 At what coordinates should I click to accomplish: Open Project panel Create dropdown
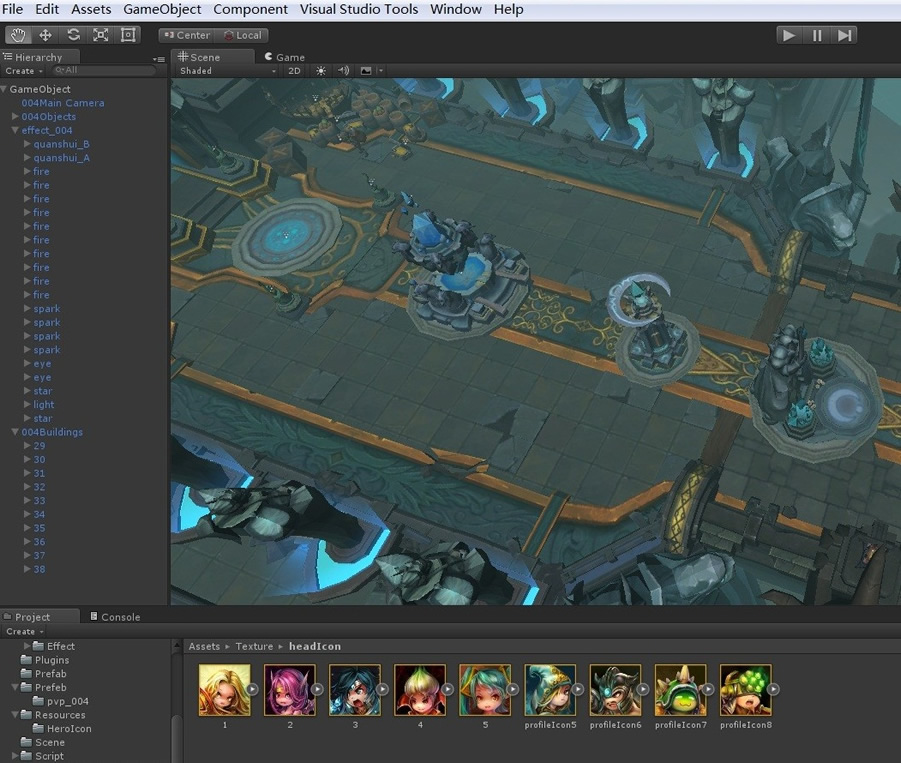tap(25, 631)
